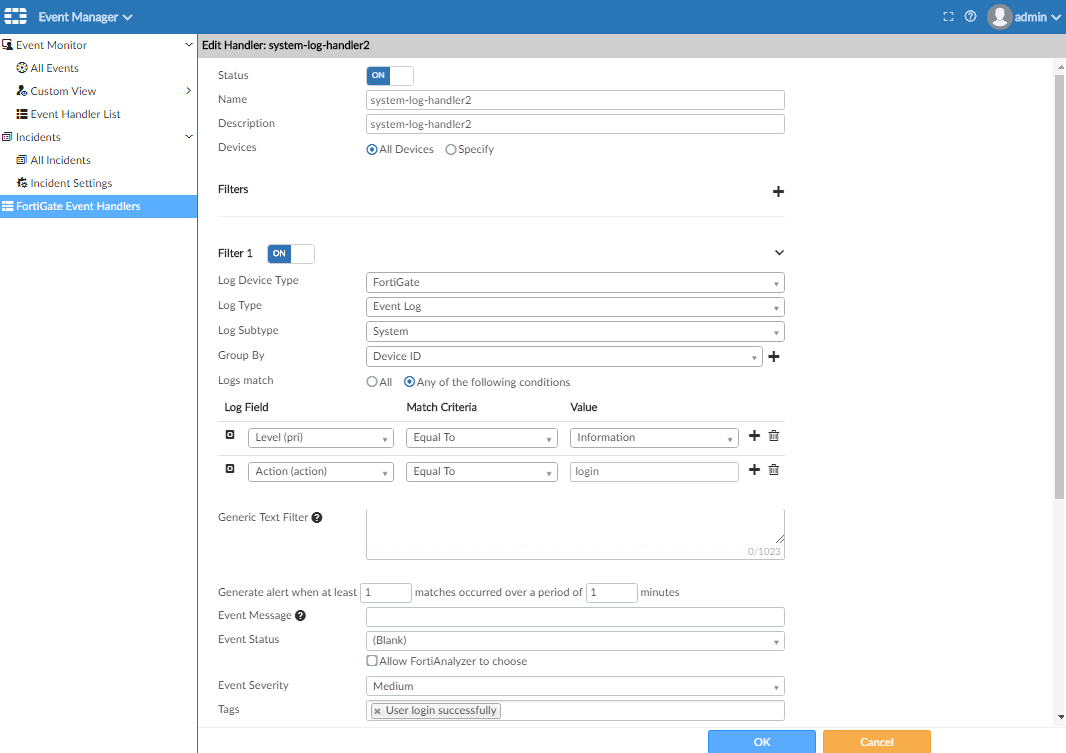Click the Event Message input field
This screenshot has width=1066, height=753.
point(575,617)
